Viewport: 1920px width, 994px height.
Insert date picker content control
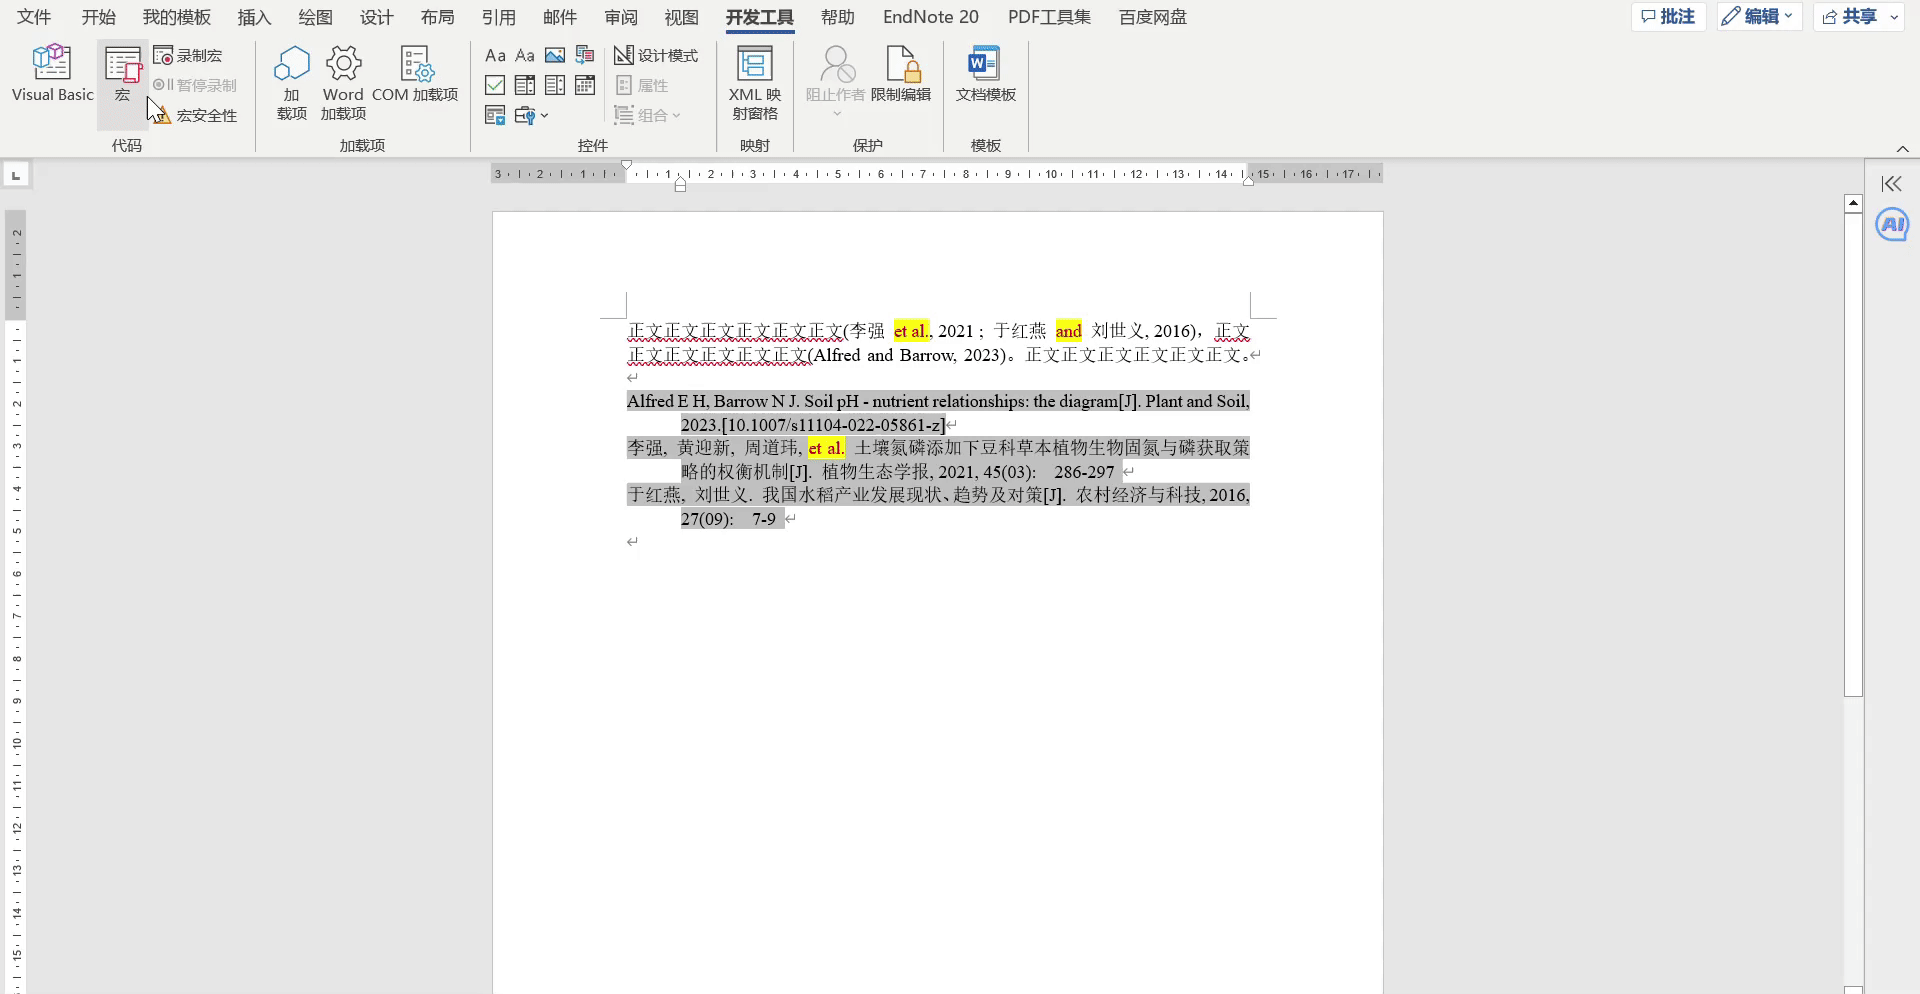(x=585, y=85)
